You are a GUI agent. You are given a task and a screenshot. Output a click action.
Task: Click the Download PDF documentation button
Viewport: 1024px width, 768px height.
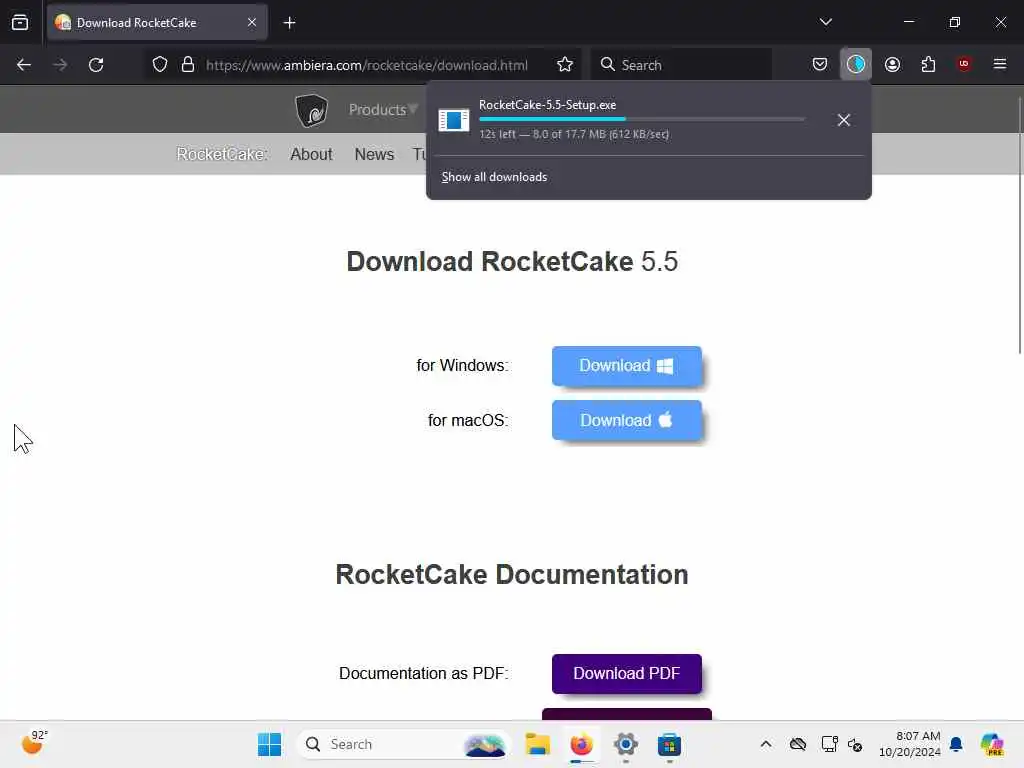(627, 673)
